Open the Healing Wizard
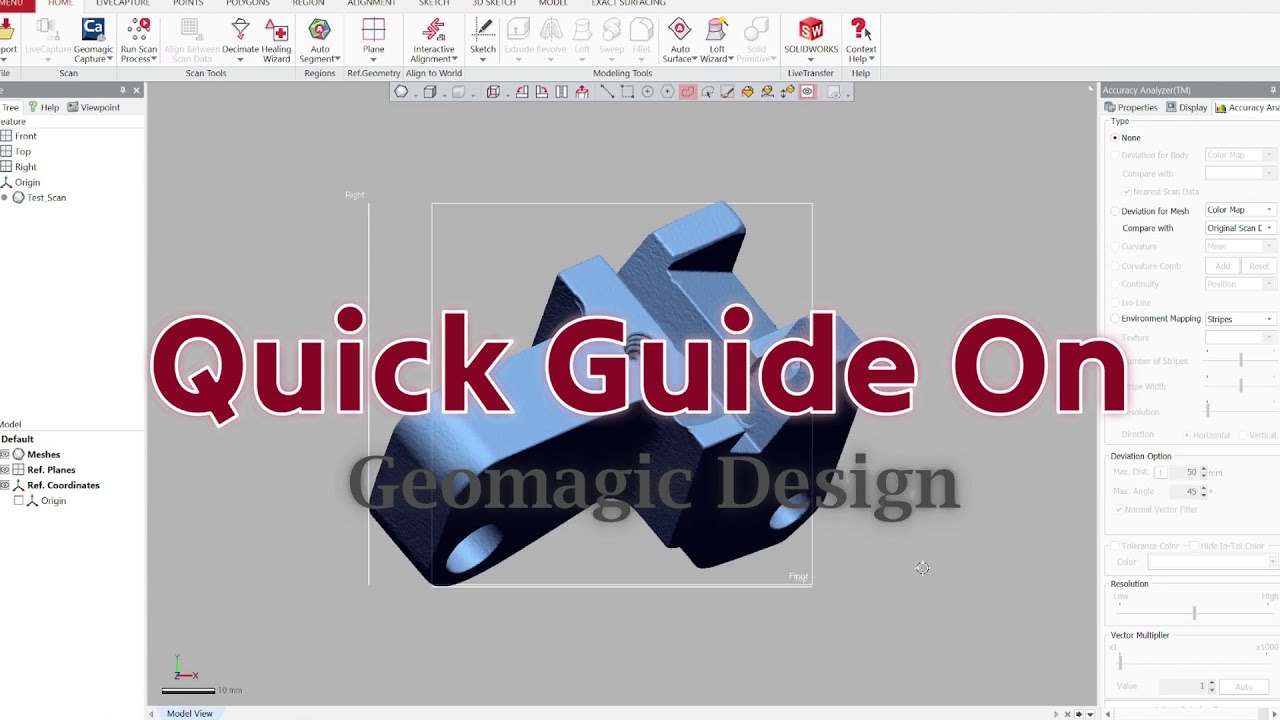Screen dimensions: 1280x720 click(x=276, y=40)
